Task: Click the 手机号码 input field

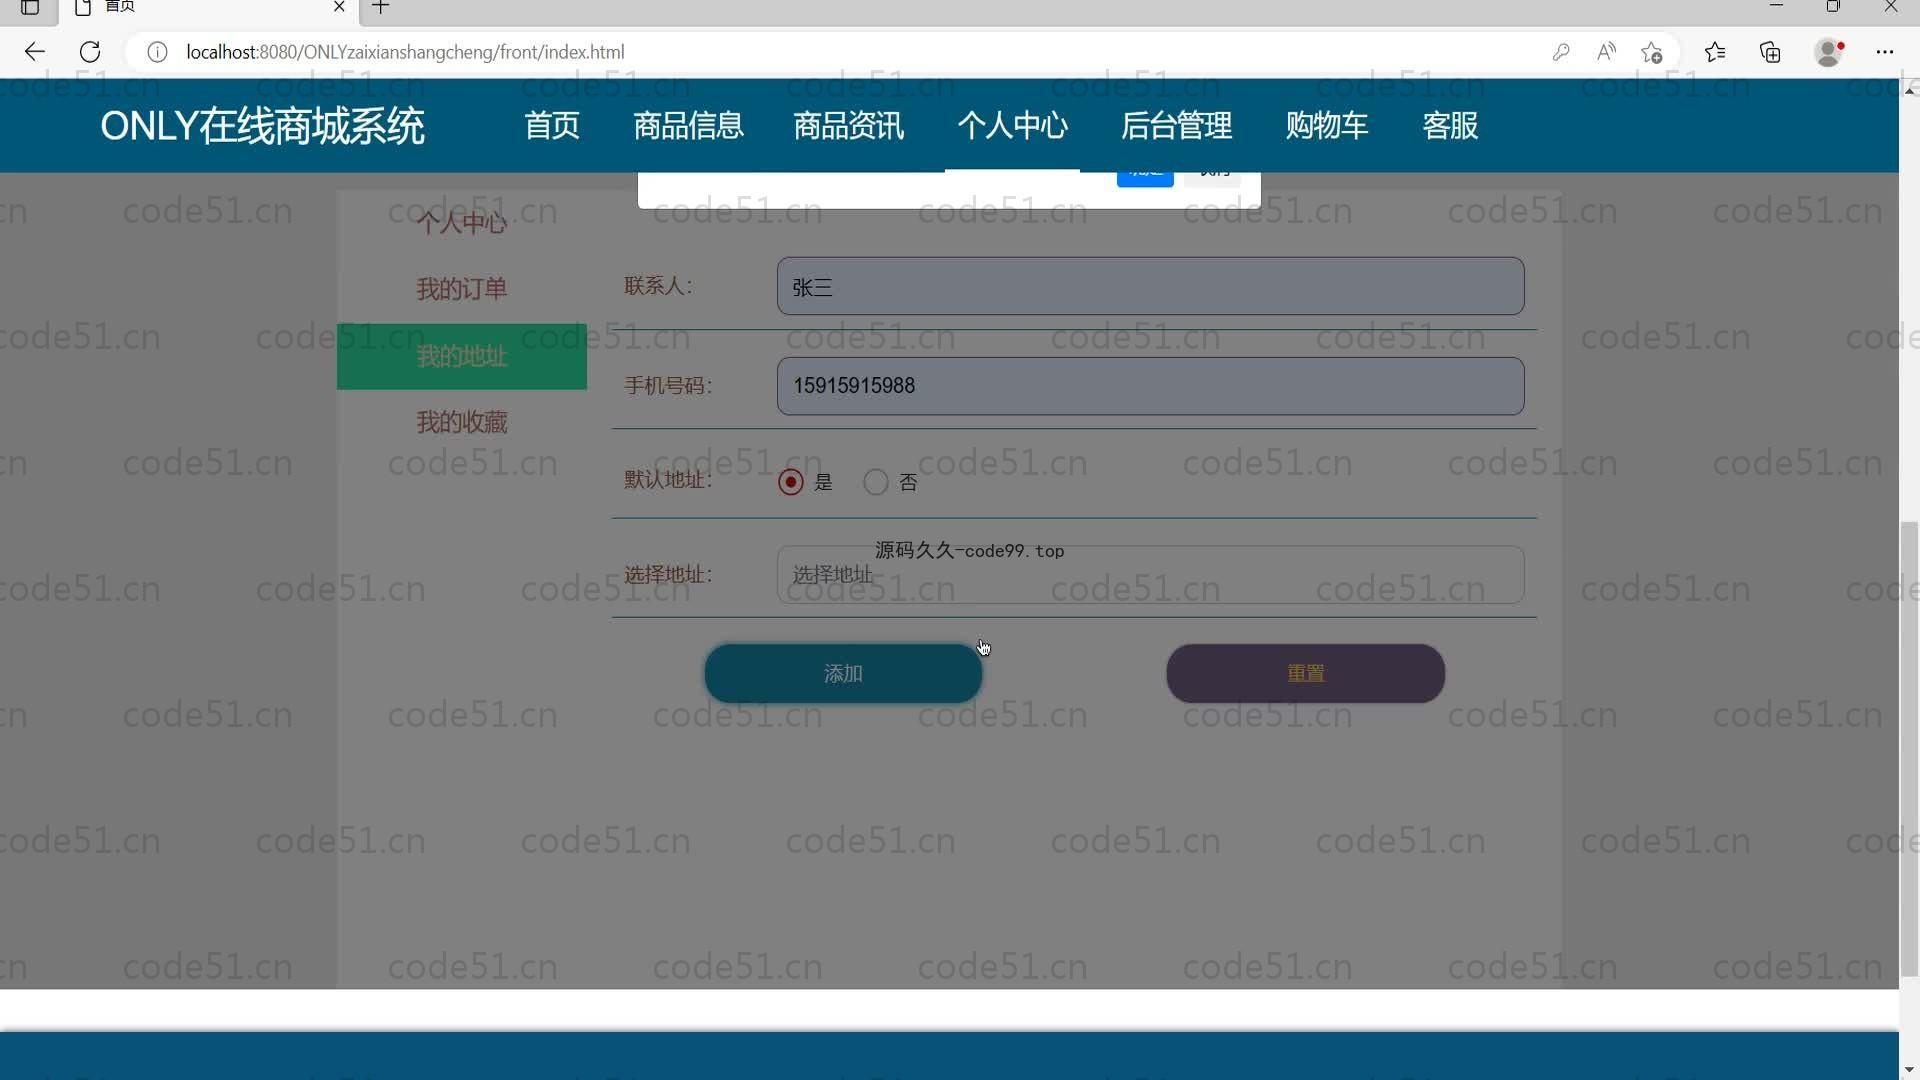Action: [x=1150, y=386]
